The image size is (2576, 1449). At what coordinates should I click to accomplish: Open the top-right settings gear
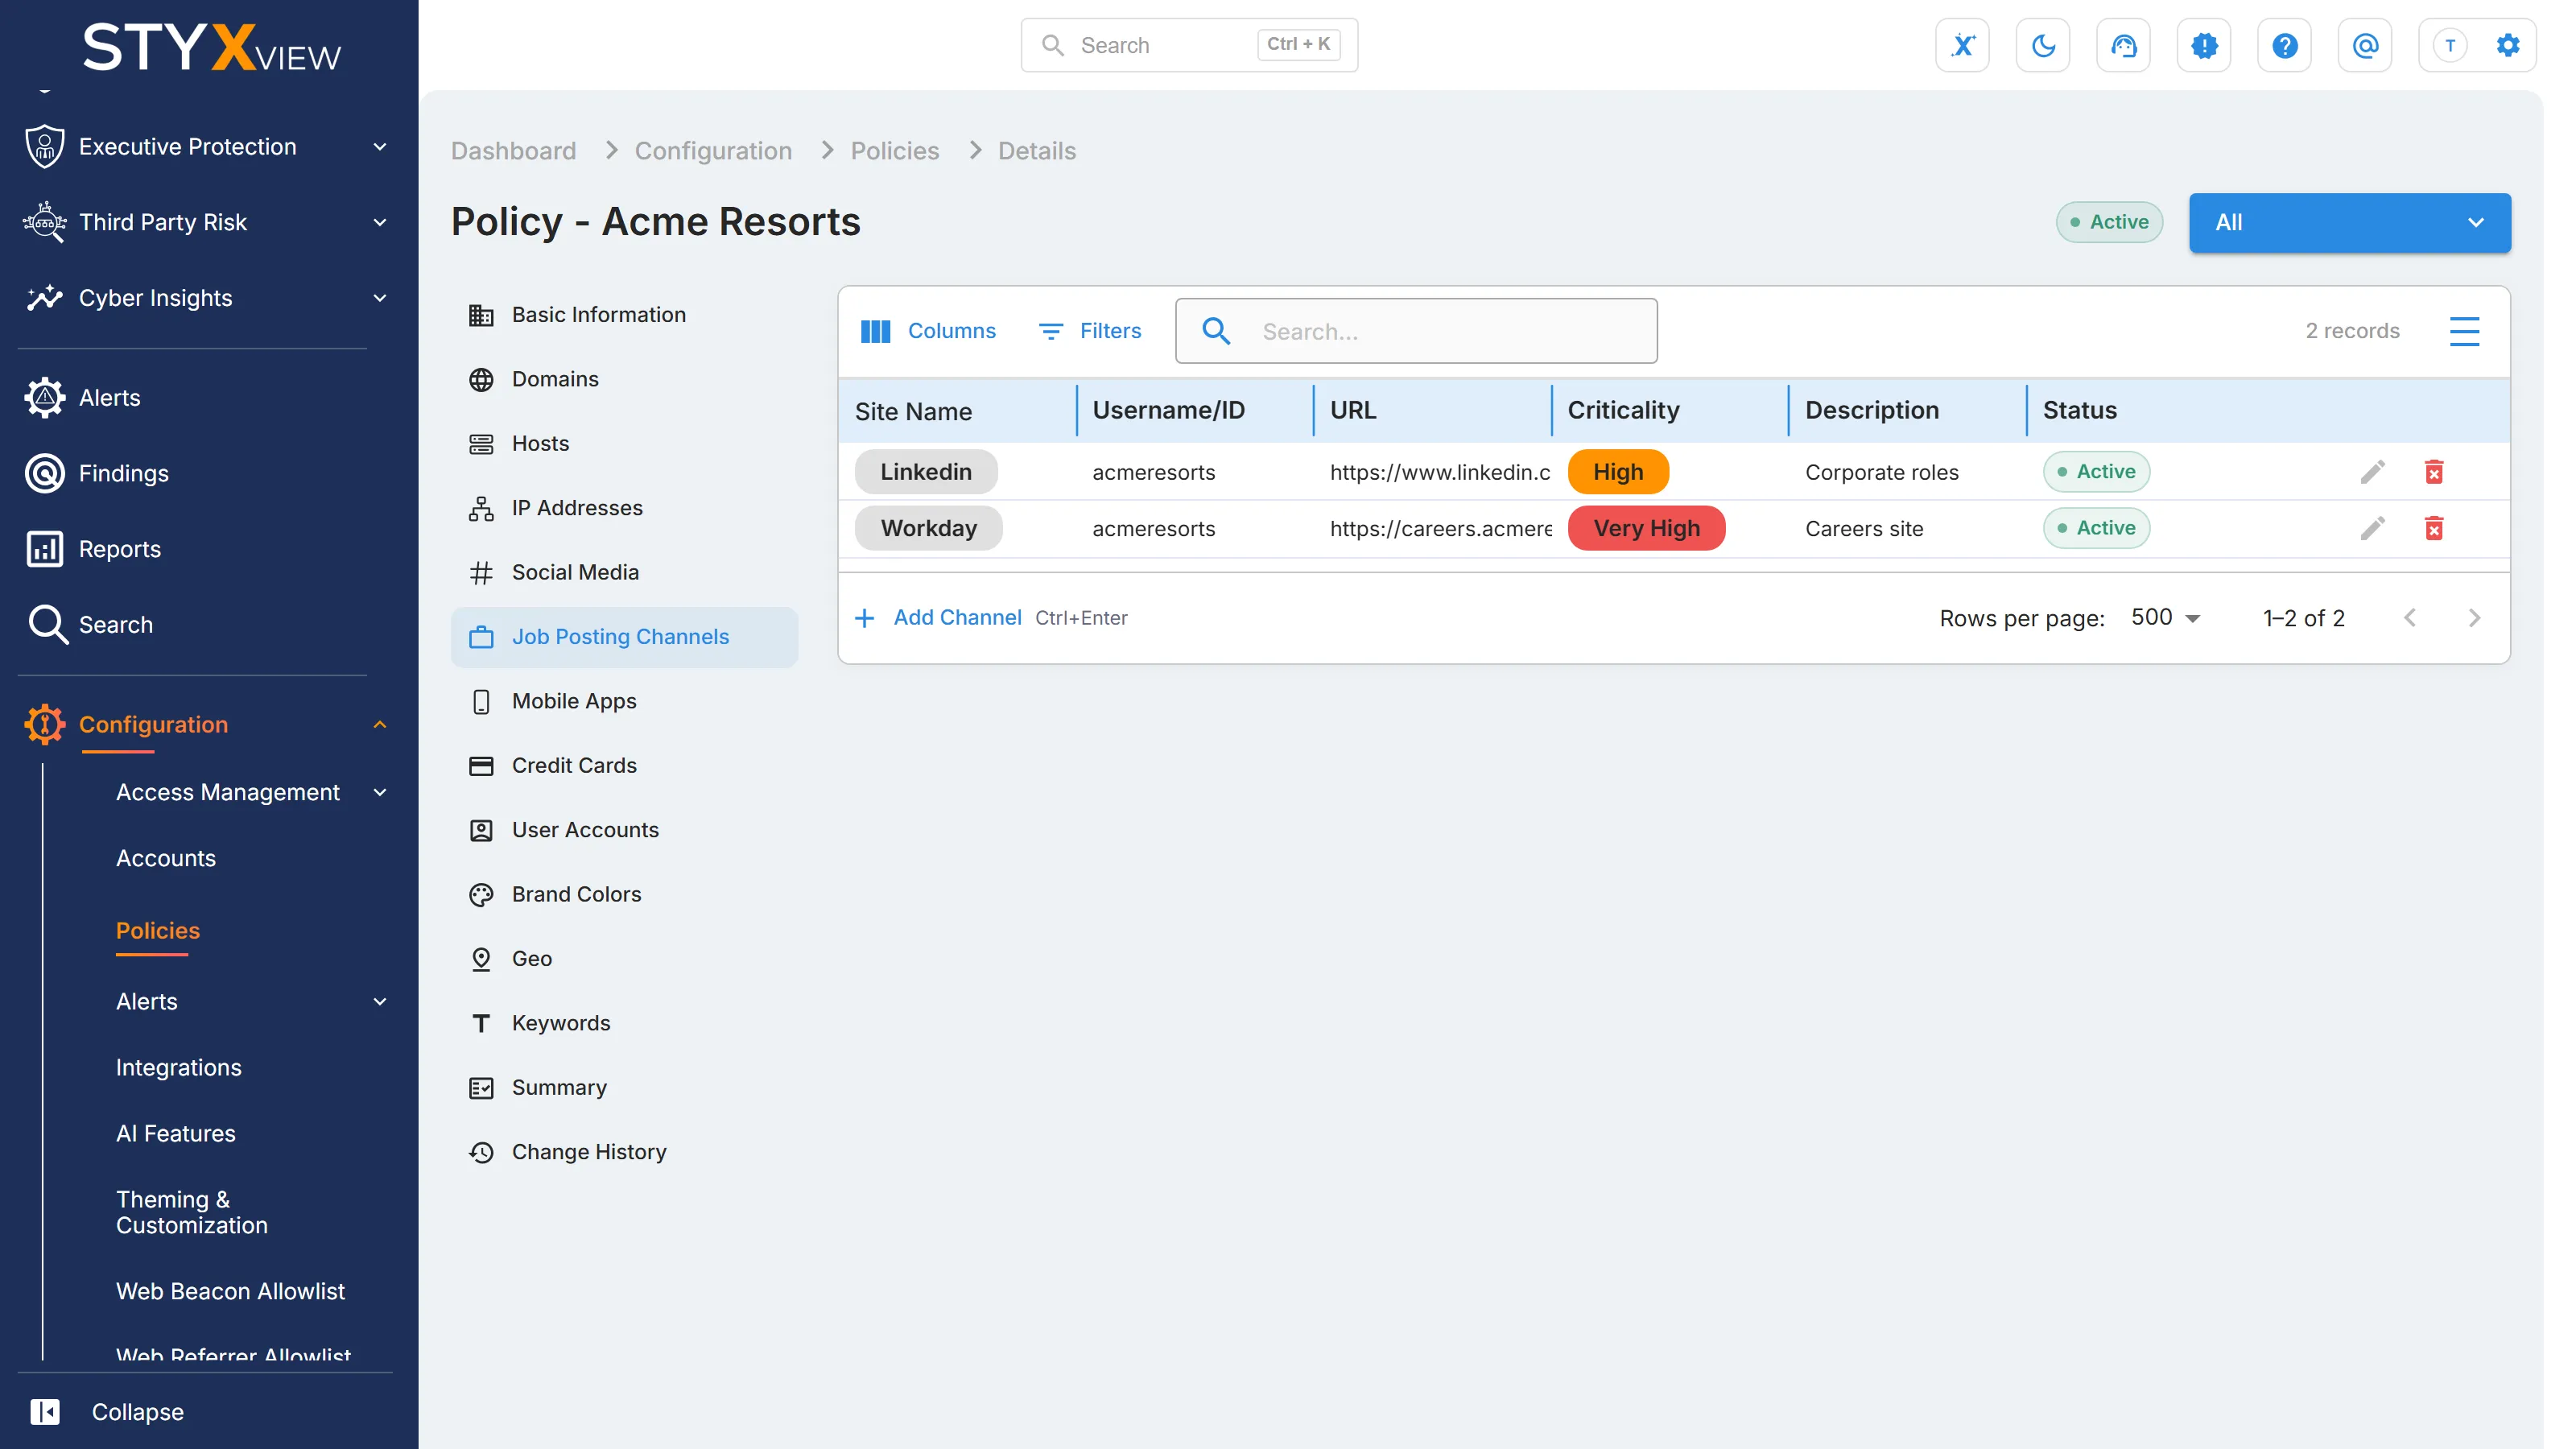coord(2508,45)
